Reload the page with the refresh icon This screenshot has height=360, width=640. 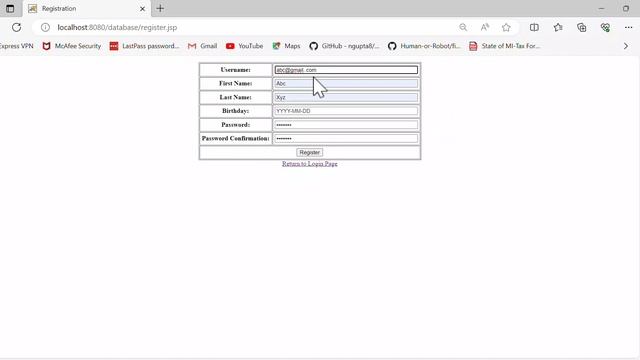(x=16, y=27)
